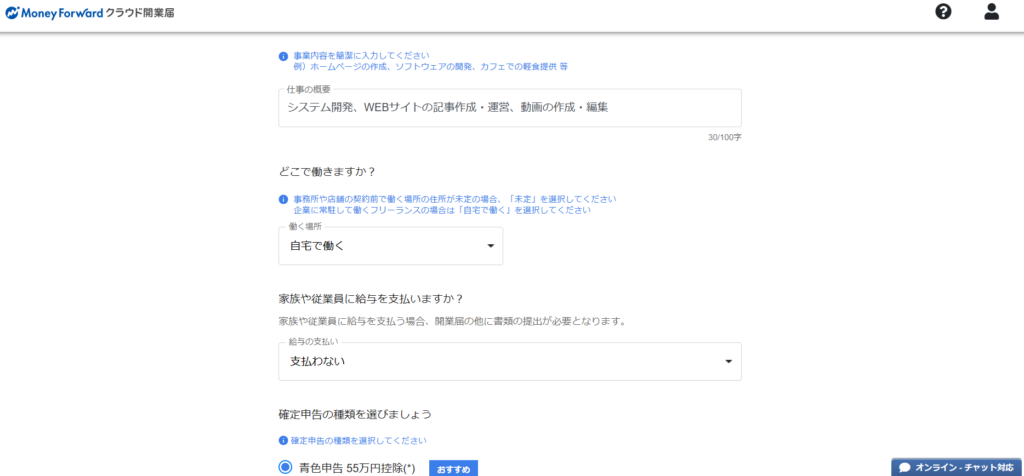
Task: Select the 青色申告 55万円控除 radio button
Action: [285, 467]
